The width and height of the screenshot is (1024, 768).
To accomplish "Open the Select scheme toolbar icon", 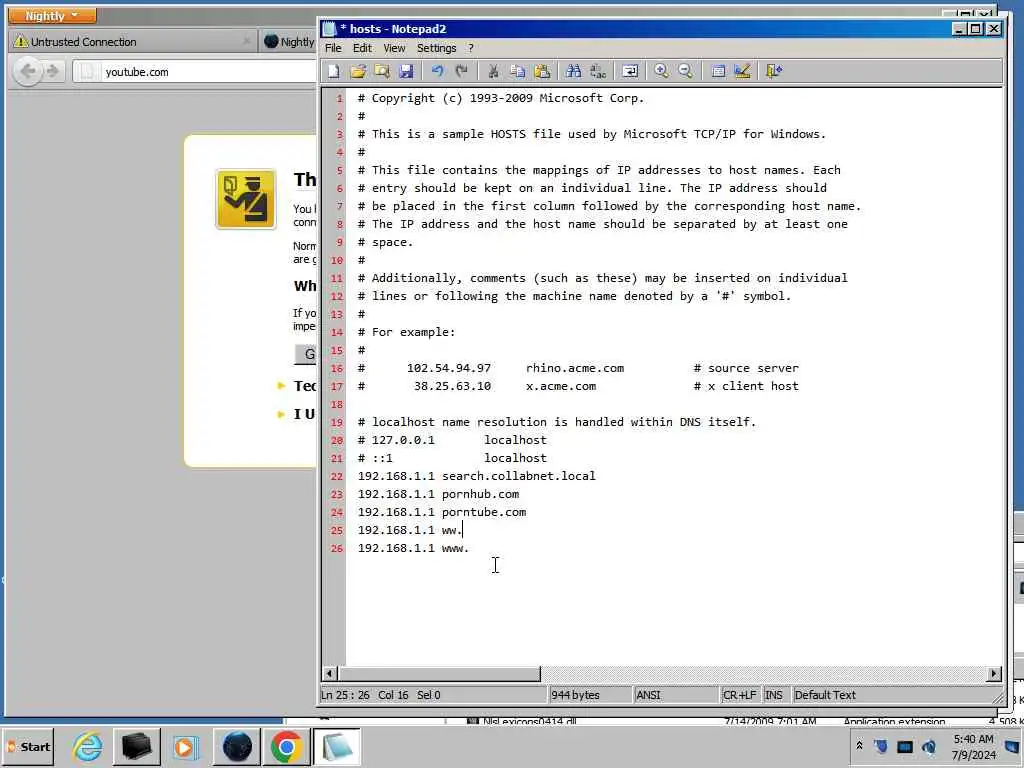I will tap(718, 71).
